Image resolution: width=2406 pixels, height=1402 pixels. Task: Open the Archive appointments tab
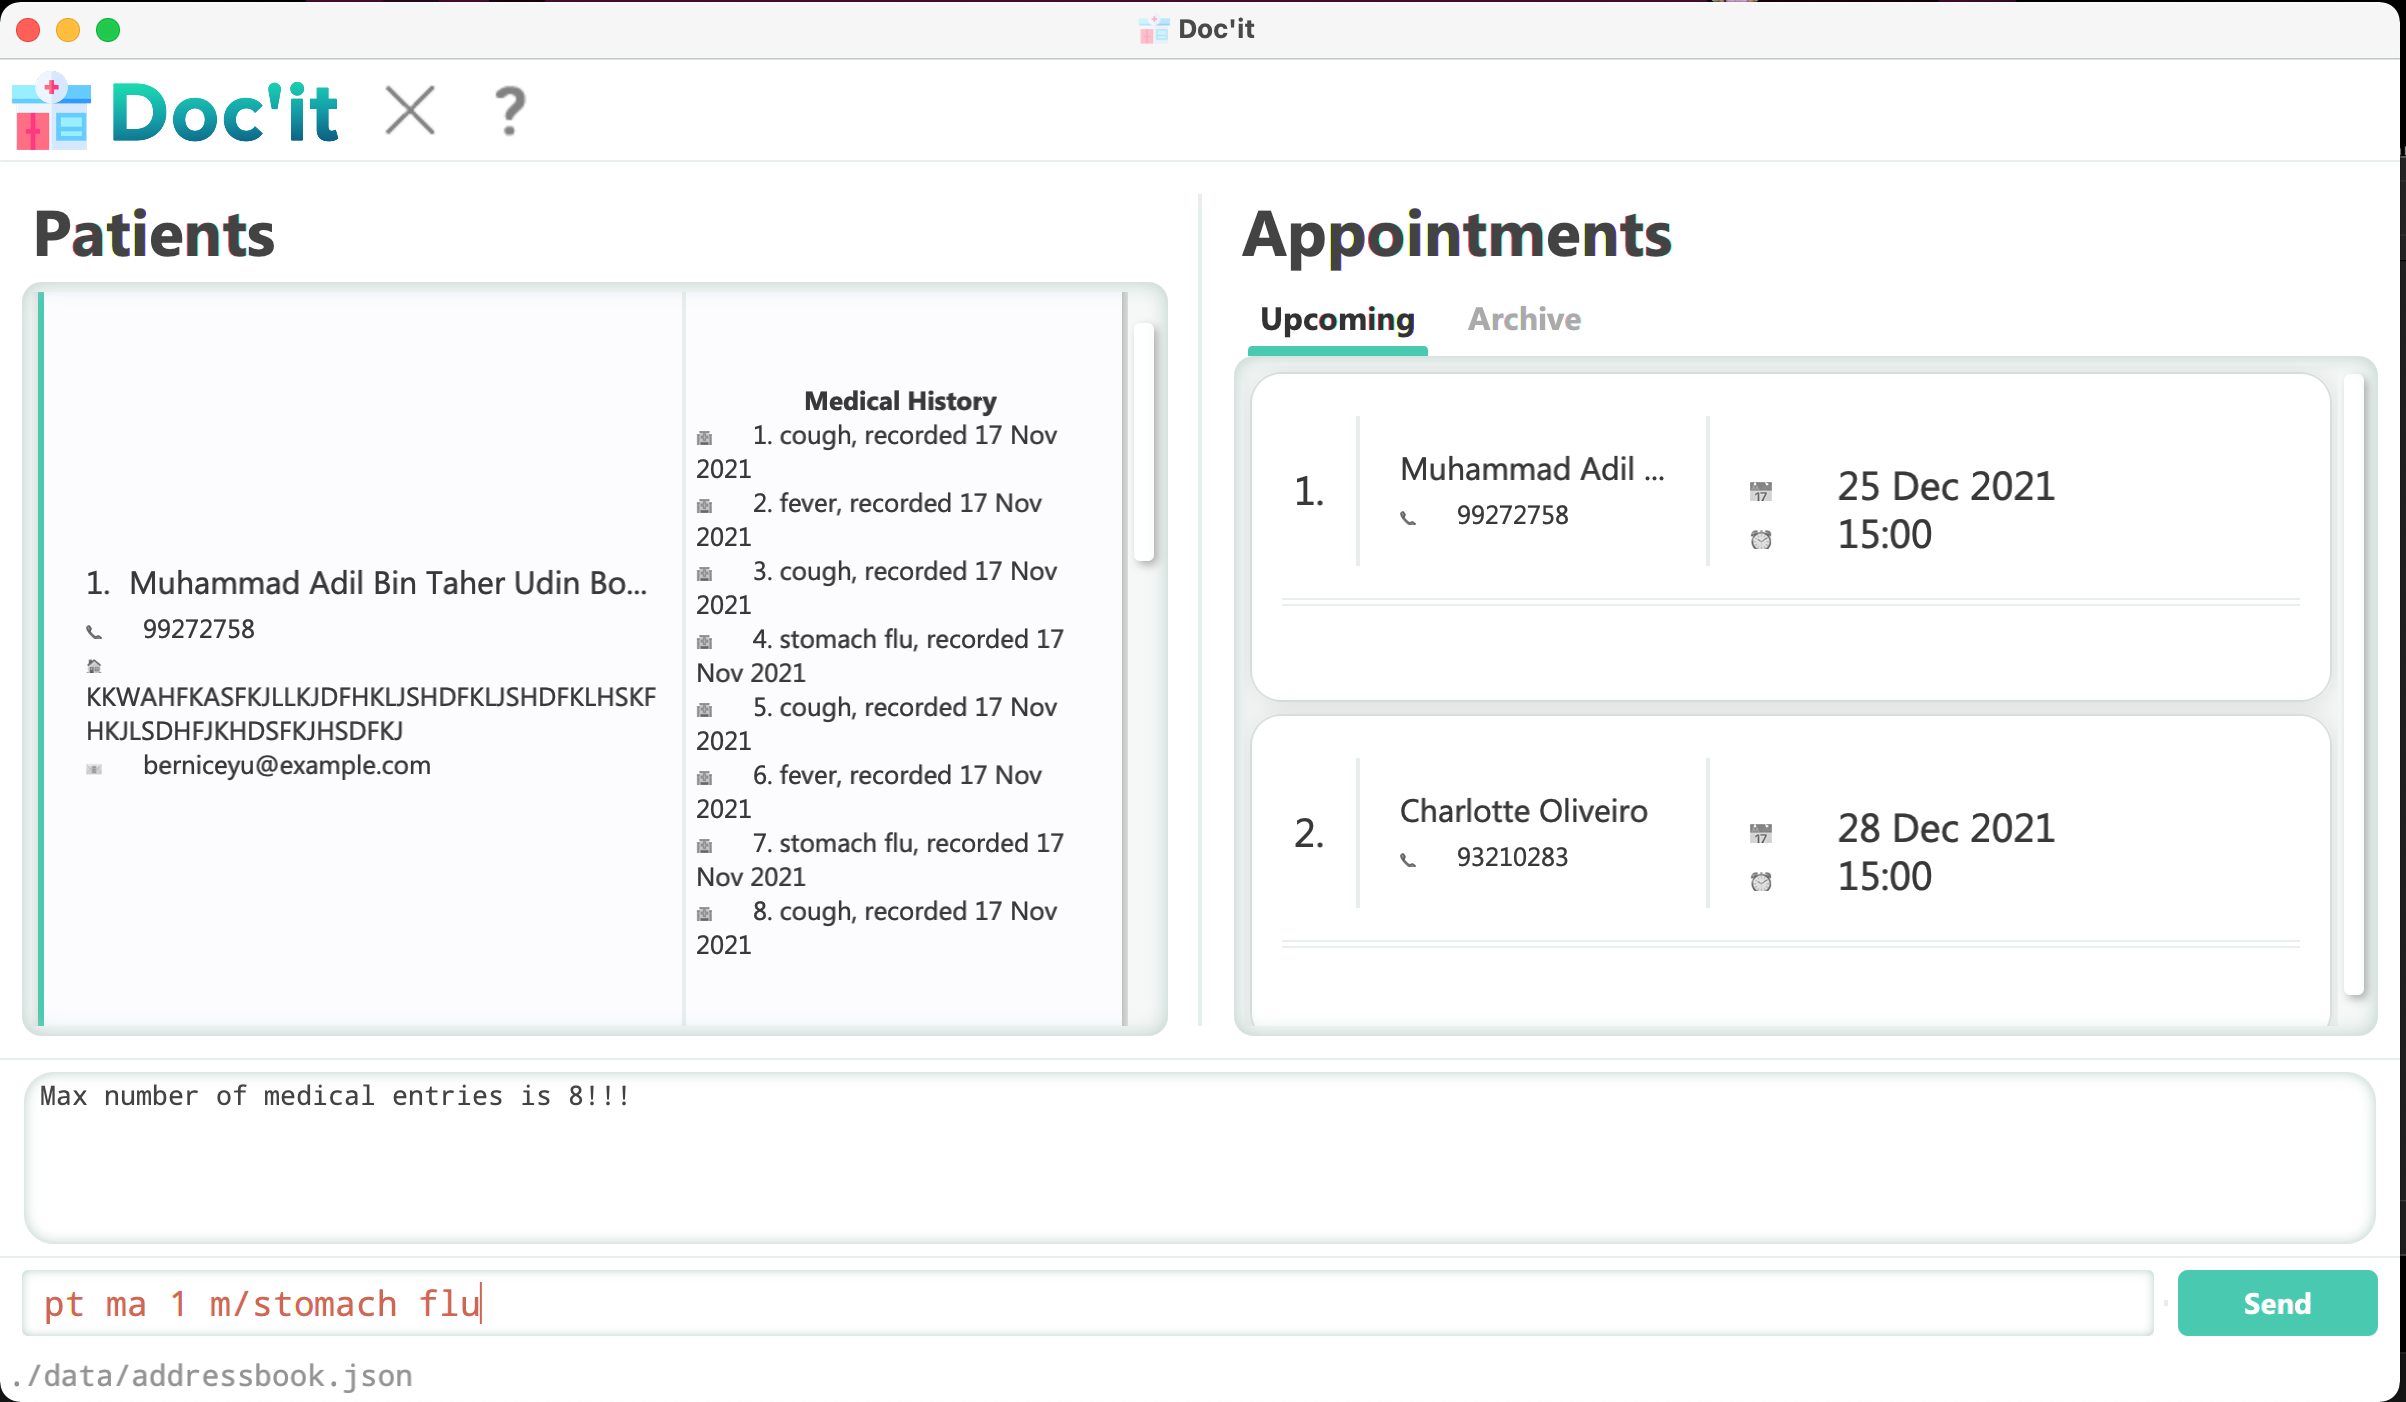pos(1523,319)
